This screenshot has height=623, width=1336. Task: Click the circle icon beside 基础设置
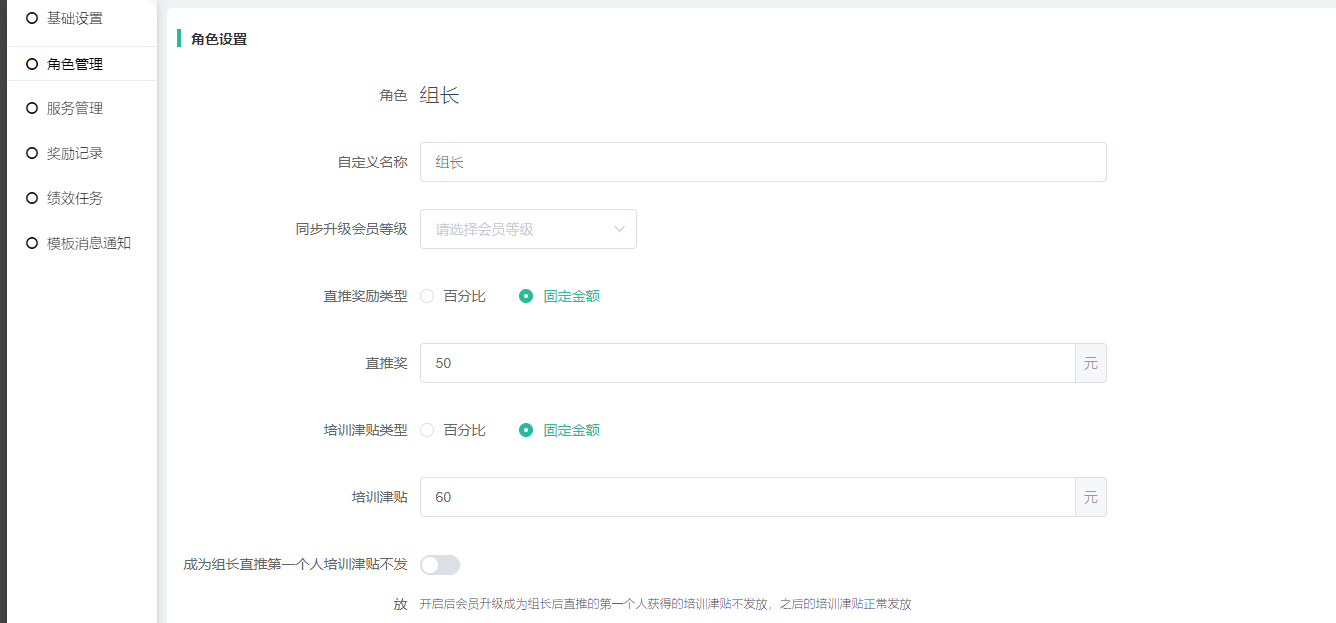(x=32, y=18)
